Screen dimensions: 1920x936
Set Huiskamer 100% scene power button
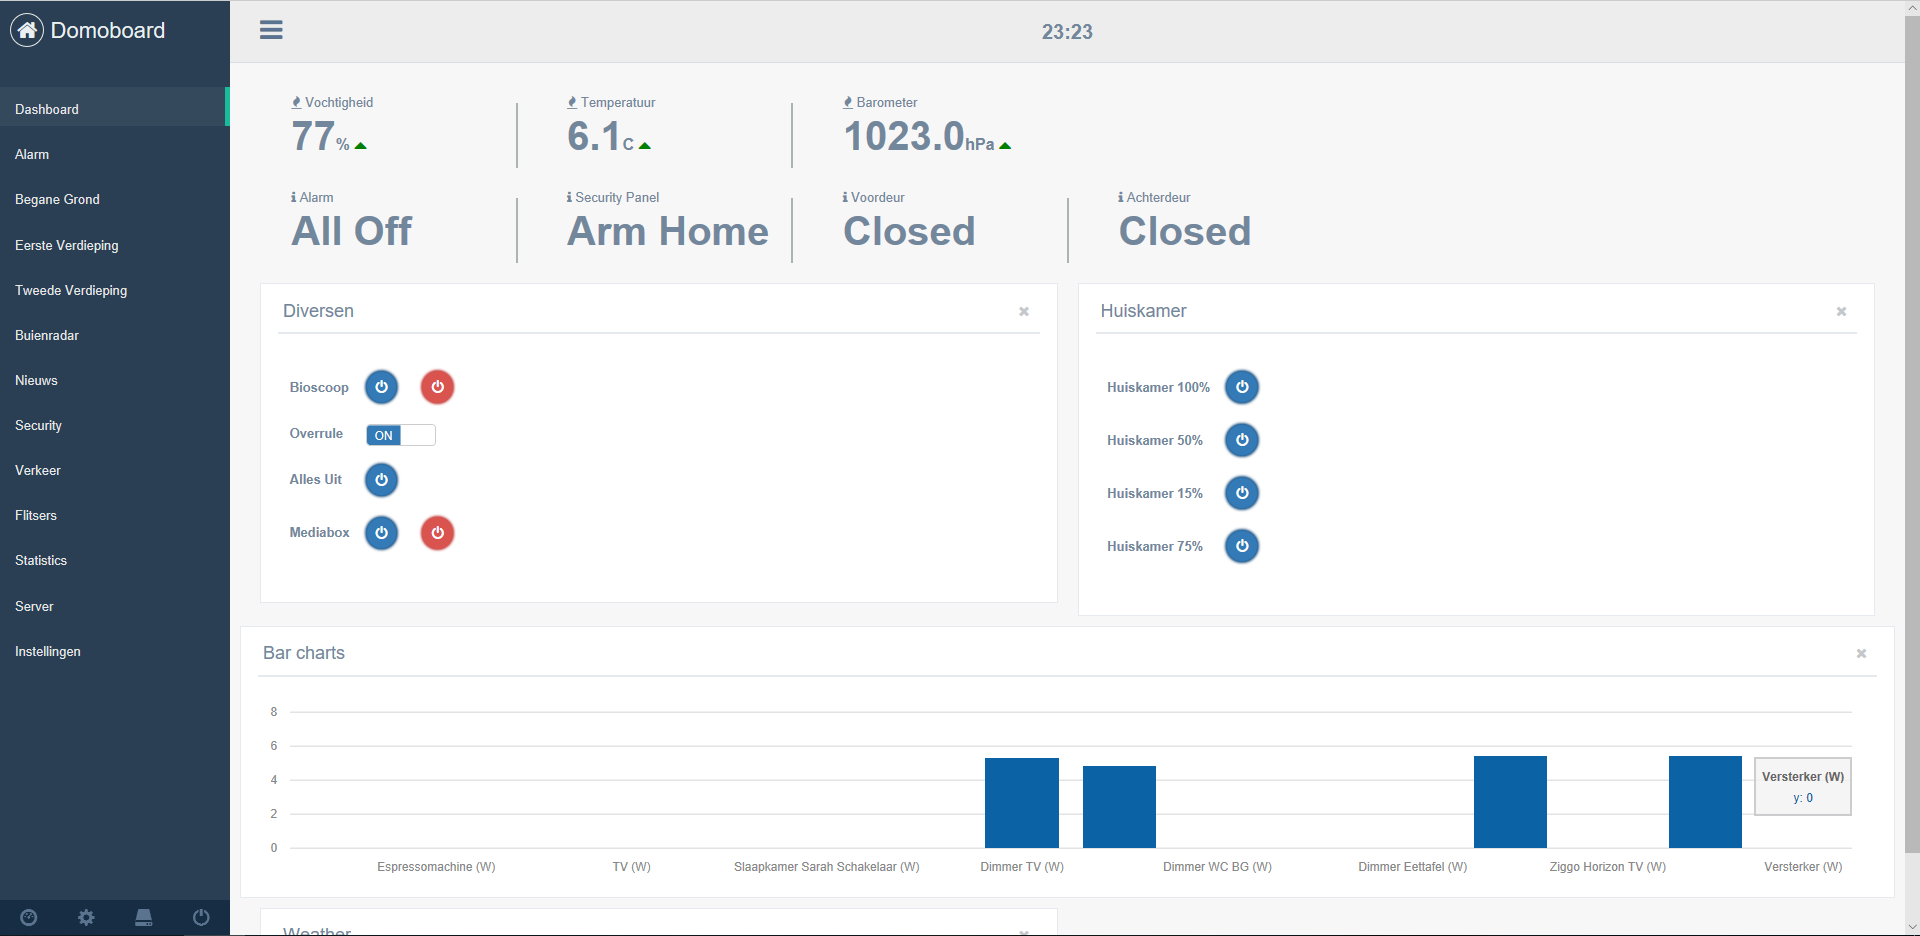pos(1242,387)
